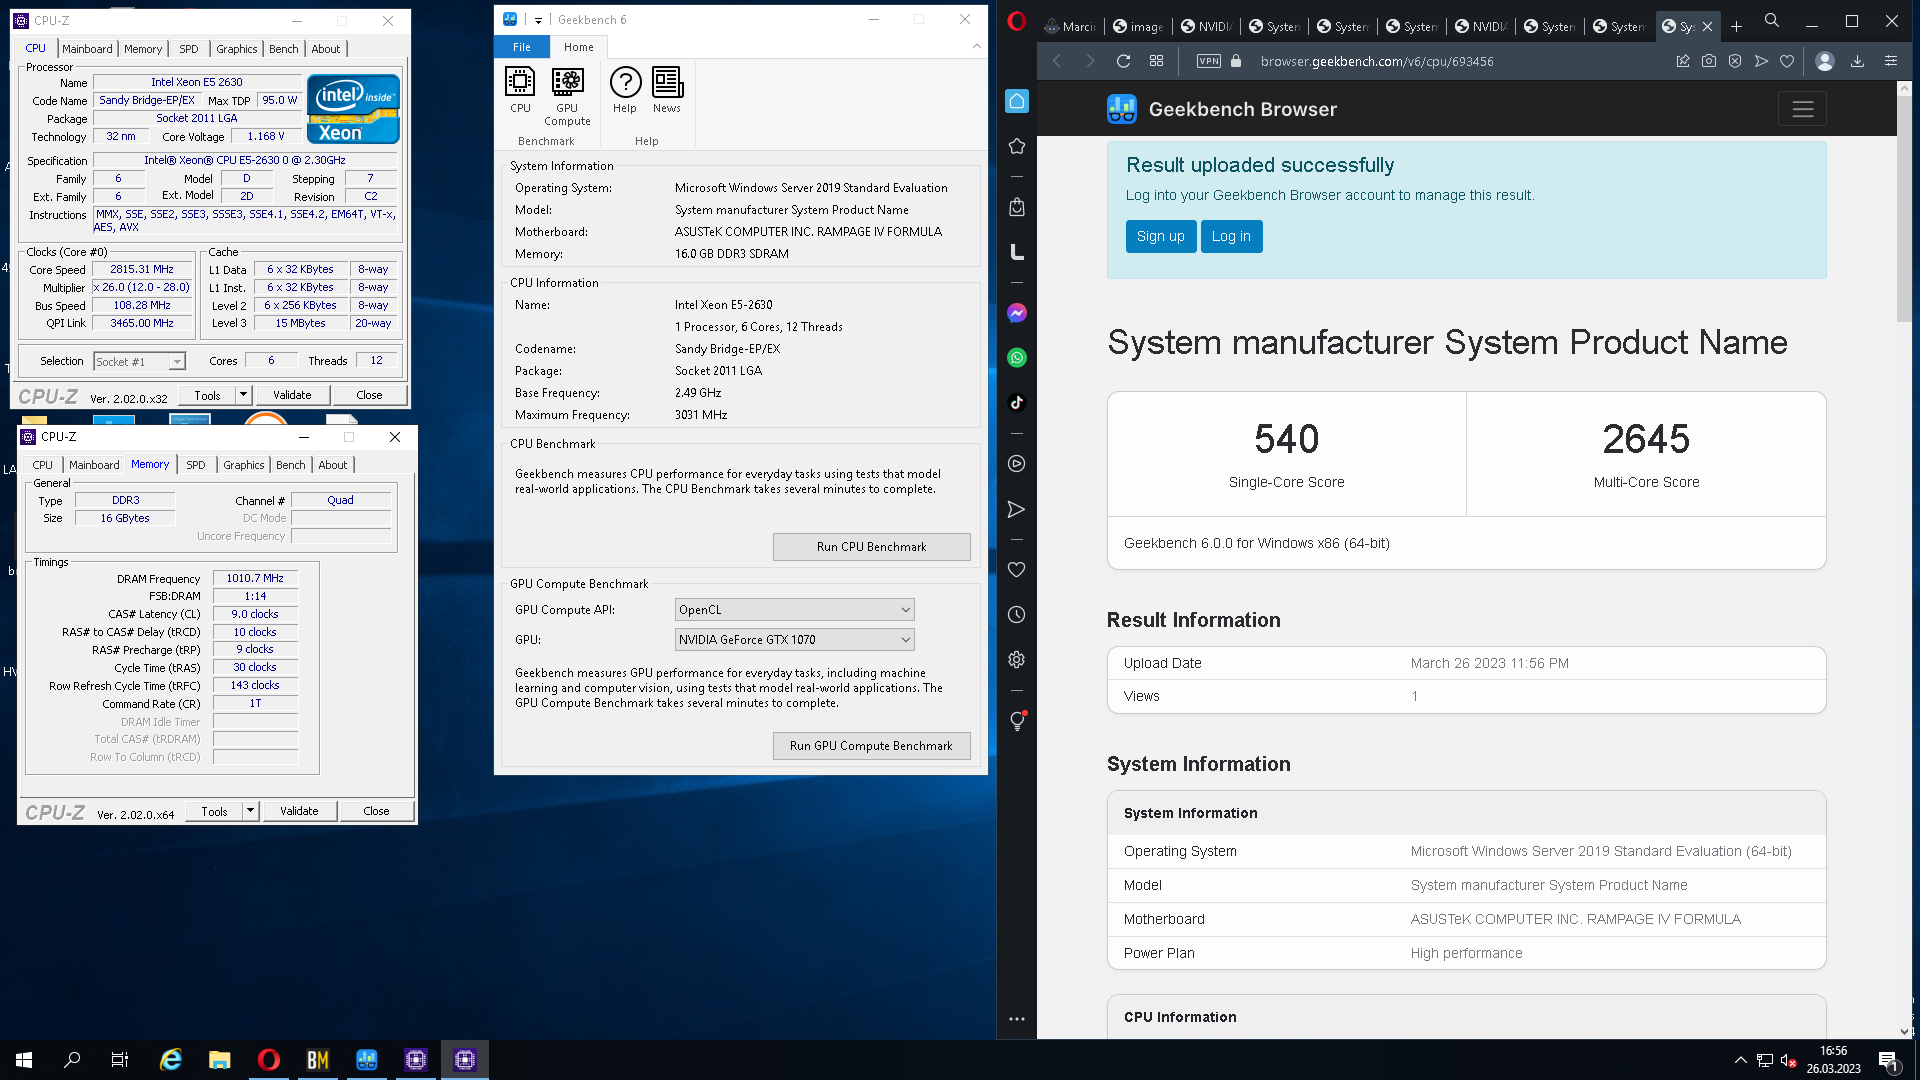Expand Tools dropdown arrow in lower CPU-Z

pyautogui.click(x=250, y=811)
